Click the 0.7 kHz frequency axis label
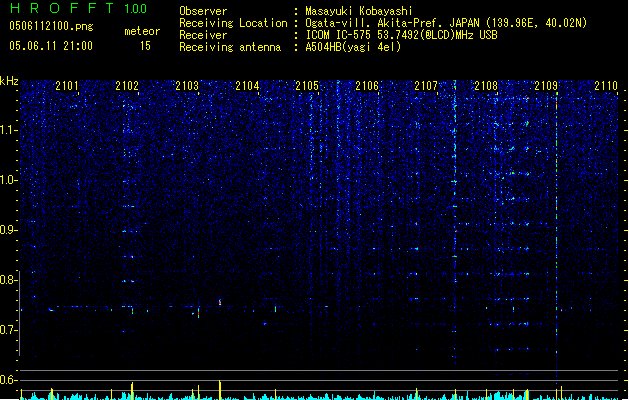This screenshot has height=400, width=629. [8, 330]
